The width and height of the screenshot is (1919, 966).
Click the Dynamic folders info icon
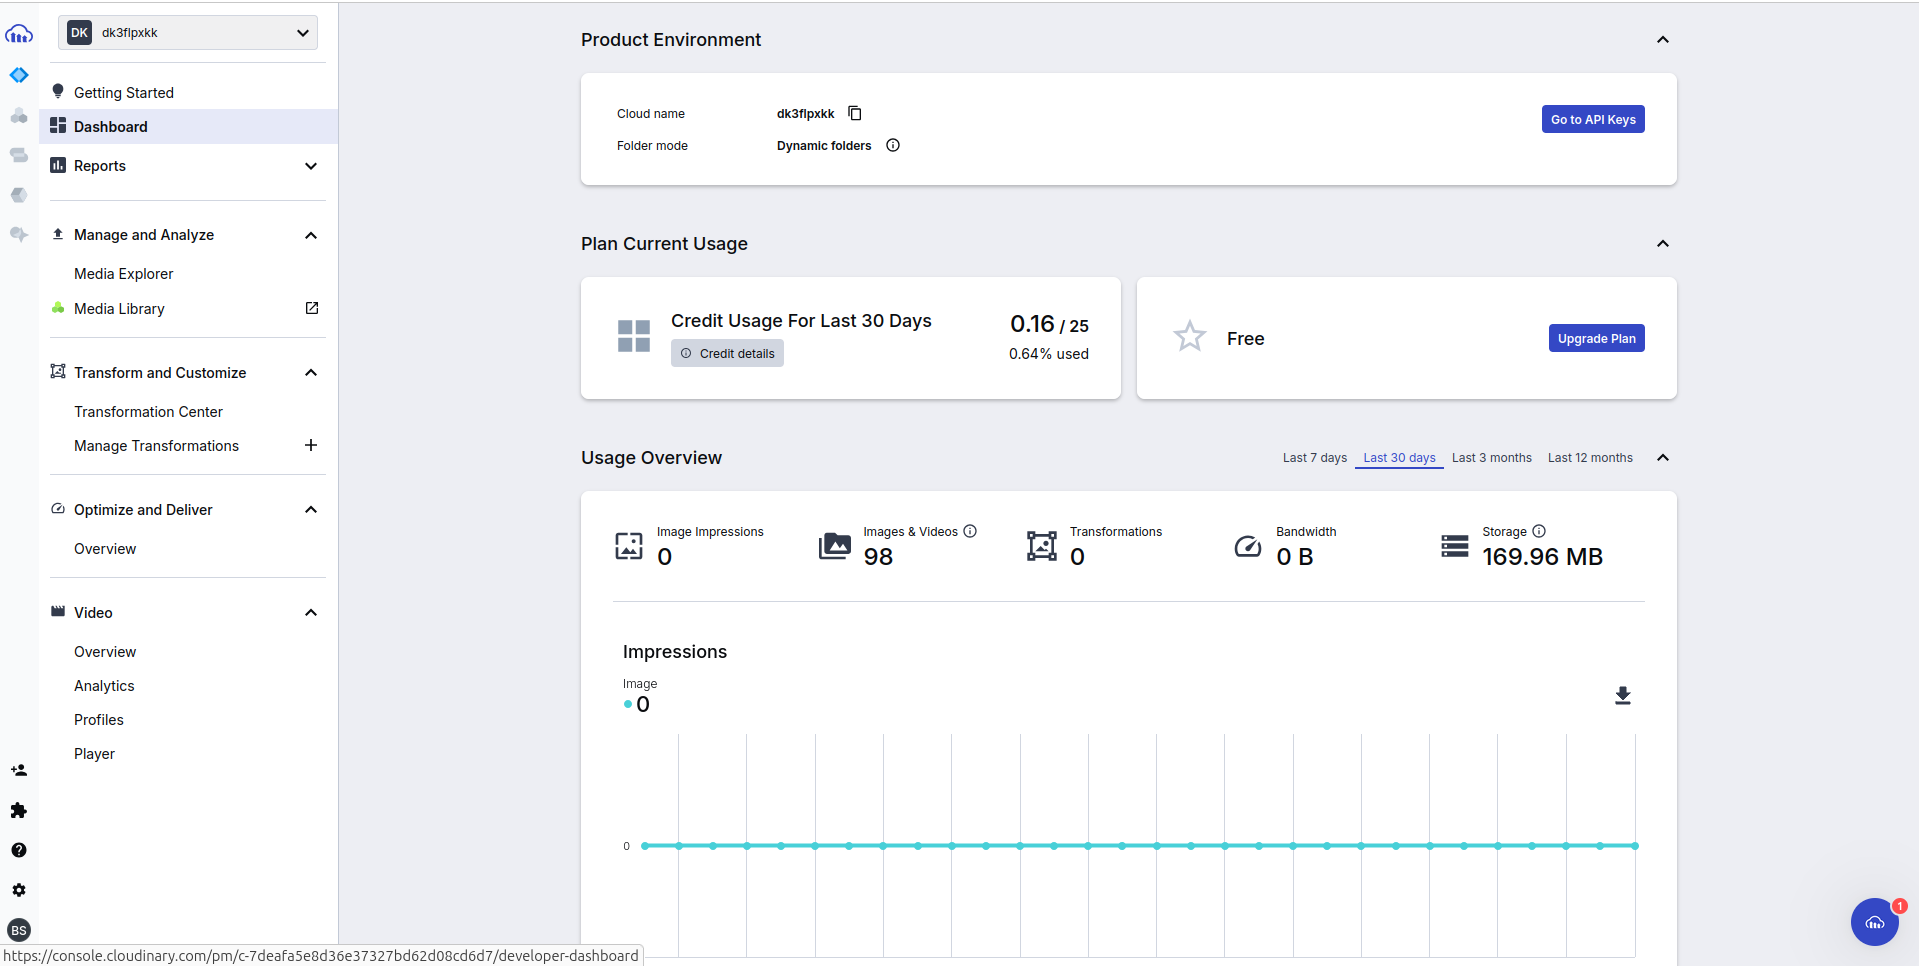893,145
